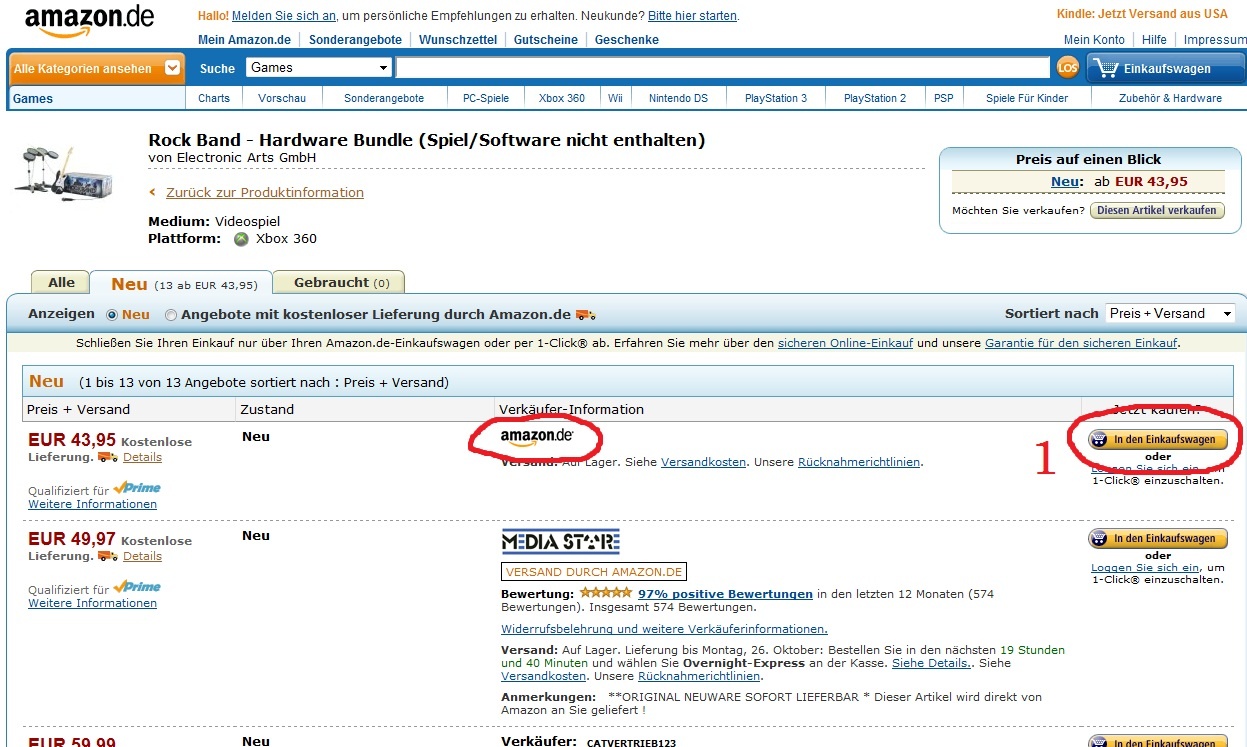Open sicheren Online-Einkauf link
Screen dimensions: 1247x747
845,343
